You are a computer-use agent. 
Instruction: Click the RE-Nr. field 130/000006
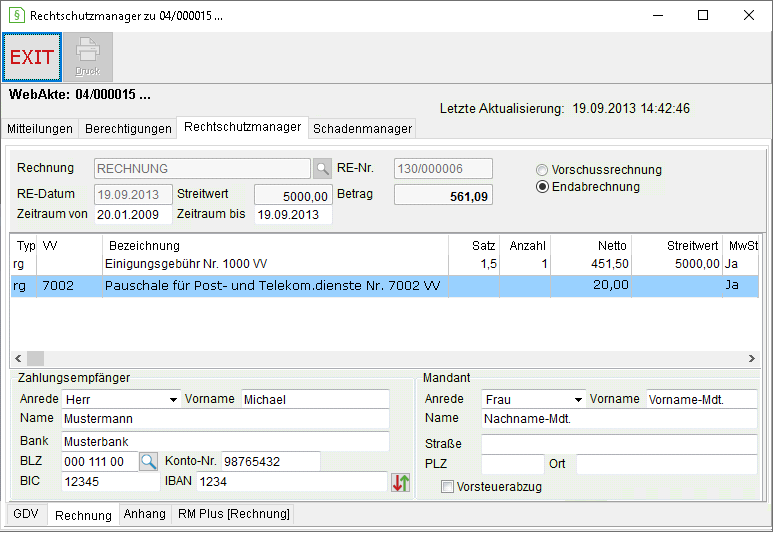point(443,169)
